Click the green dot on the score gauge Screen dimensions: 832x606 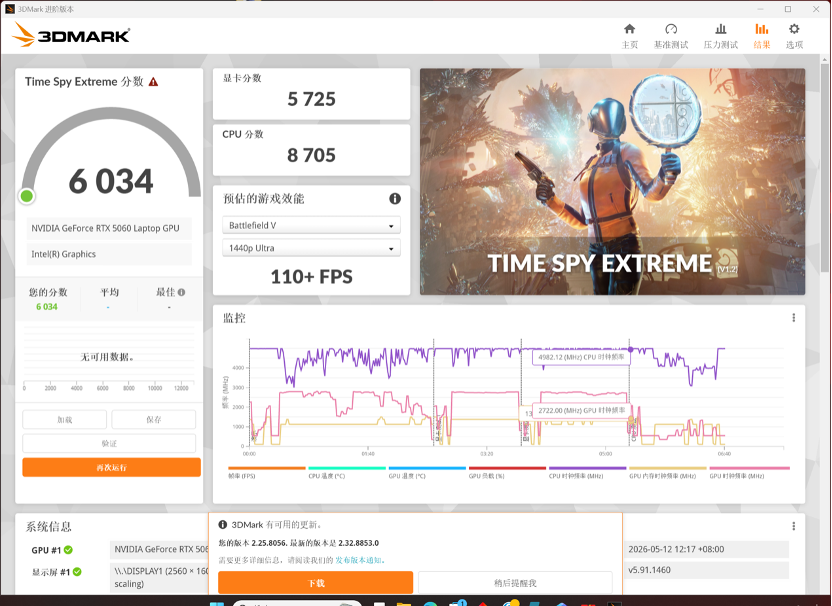tap(27, 196)
